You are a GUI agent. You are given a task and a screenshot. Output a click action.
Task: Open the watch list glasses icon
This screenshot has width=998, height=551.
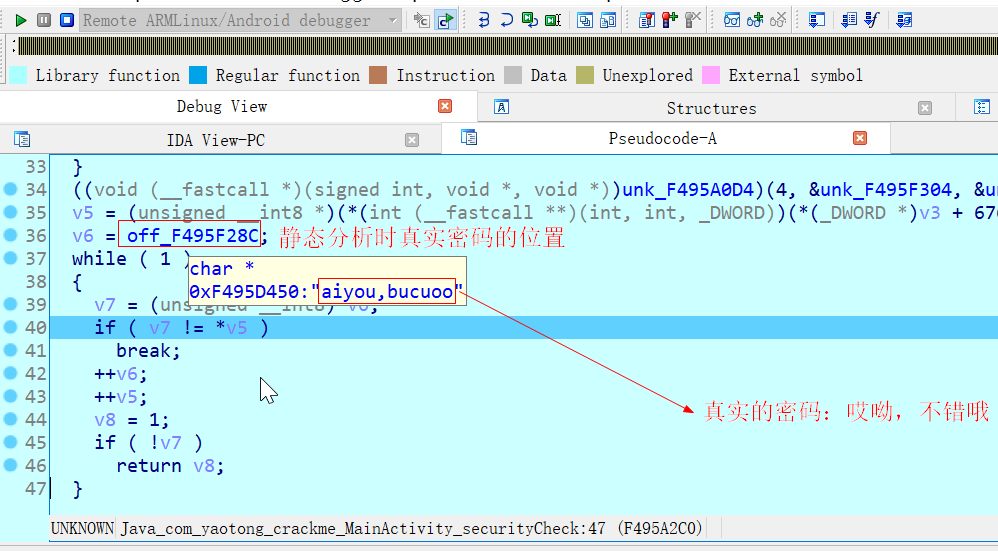[732, 20]
